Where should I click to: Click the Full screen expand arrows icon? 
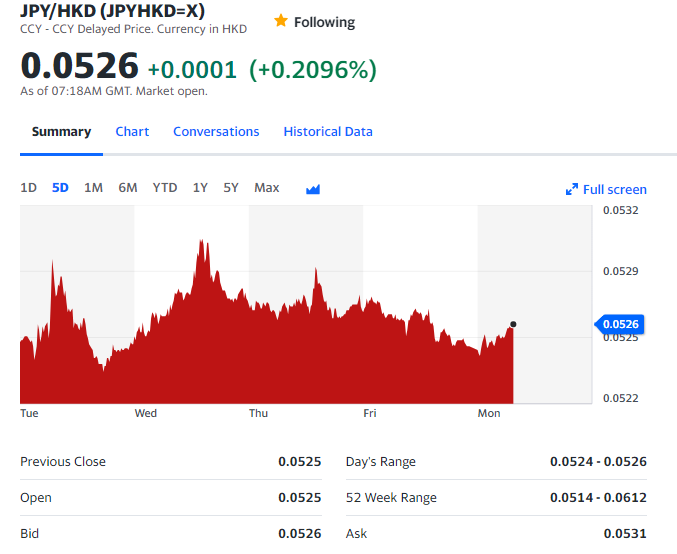[x=572, y=190]
